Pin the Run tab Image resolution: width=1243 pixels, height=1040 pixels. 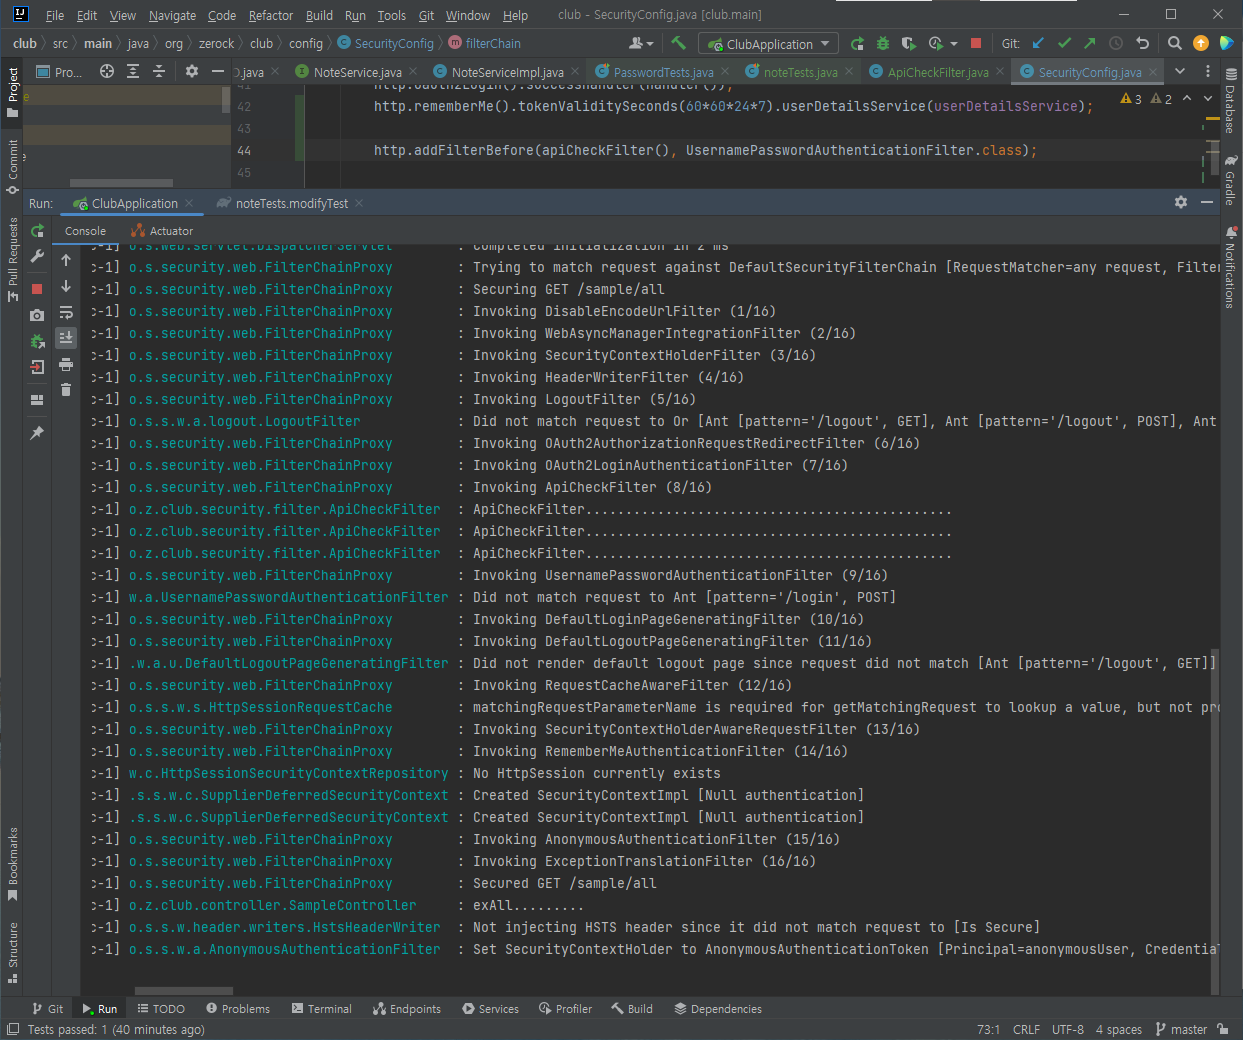(37, 433)
